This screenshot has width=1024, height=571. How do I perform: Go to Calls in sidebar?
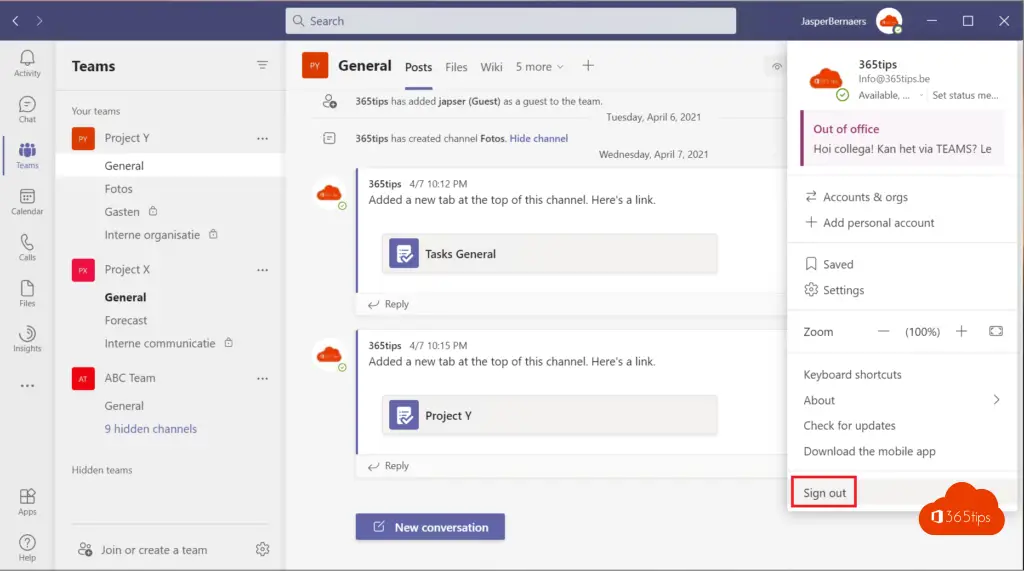[27, 247]
